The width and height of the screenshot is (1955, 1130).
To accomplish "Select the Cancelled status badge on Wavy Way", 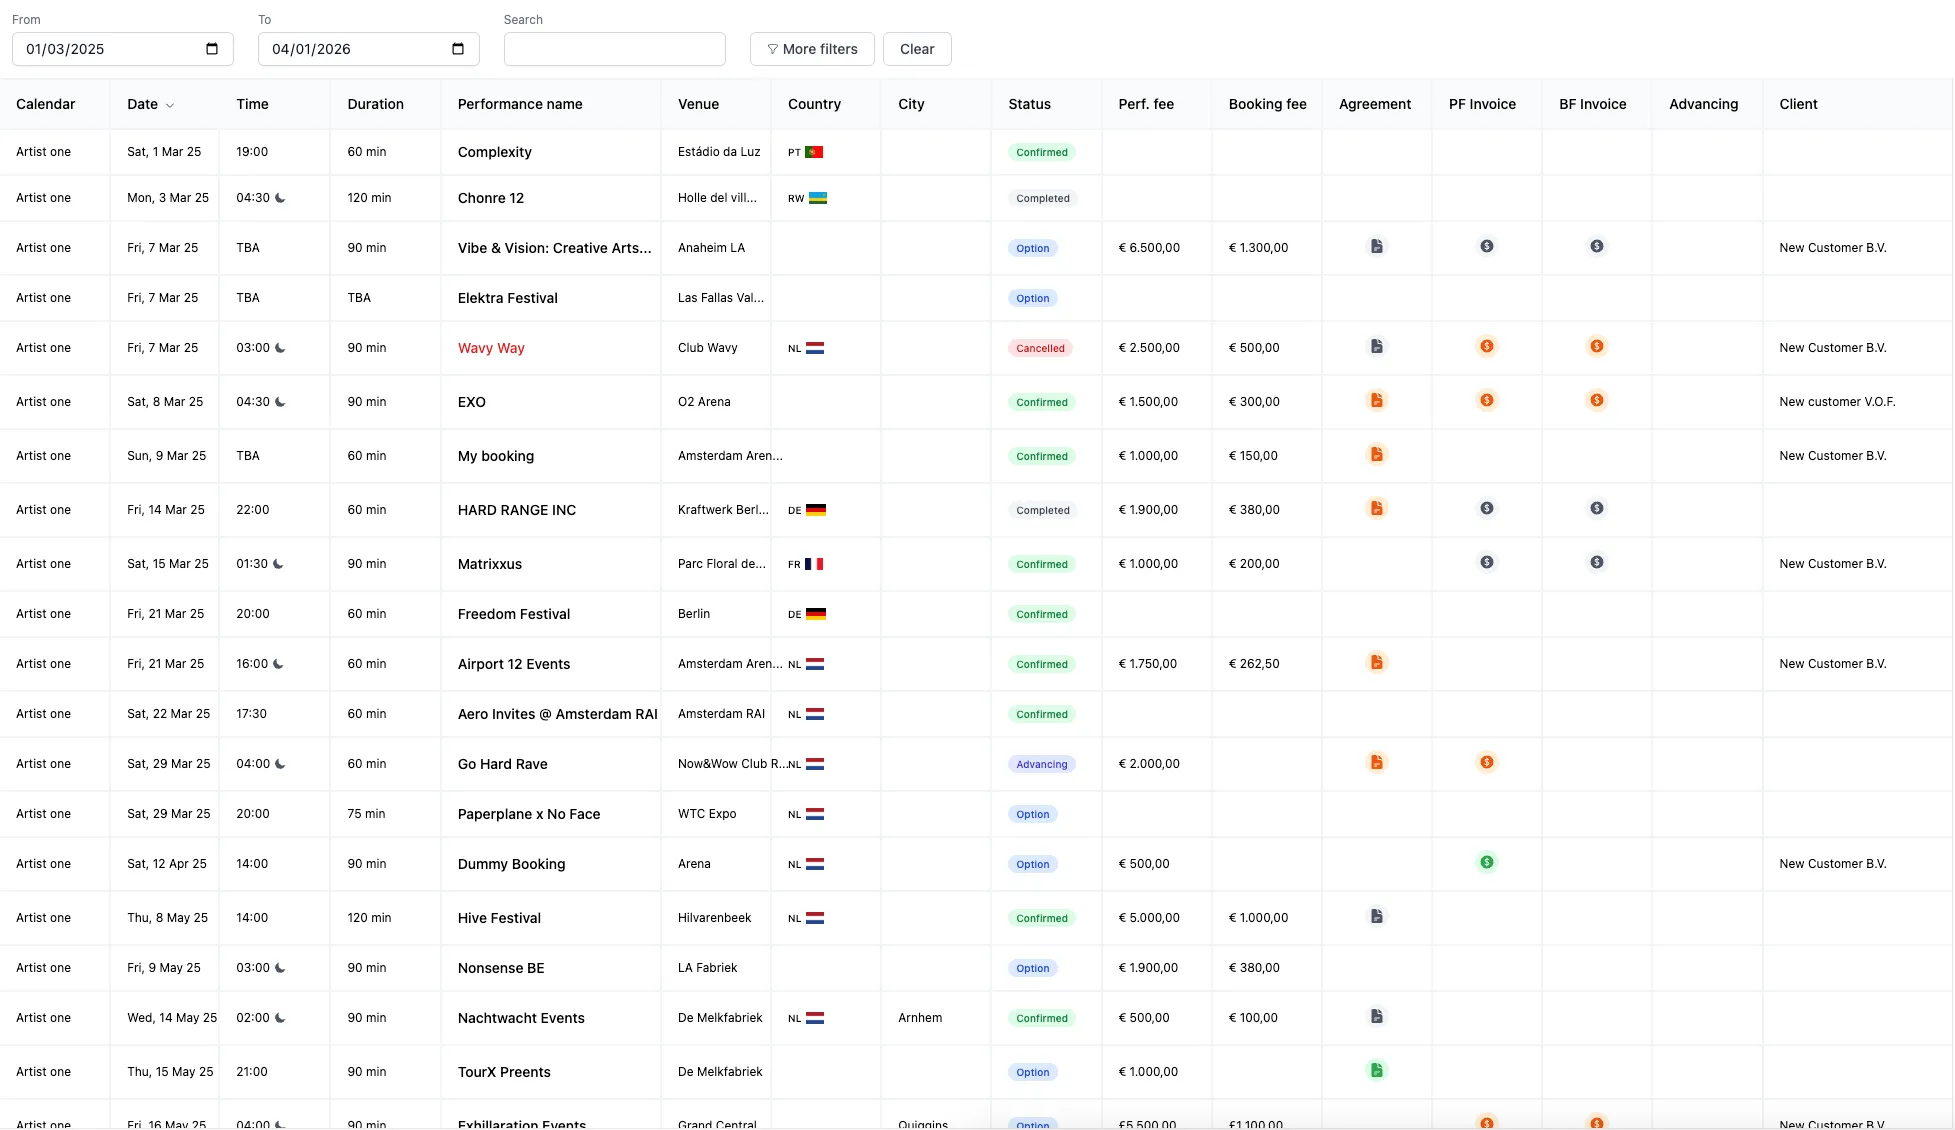I will [1040, 348].
